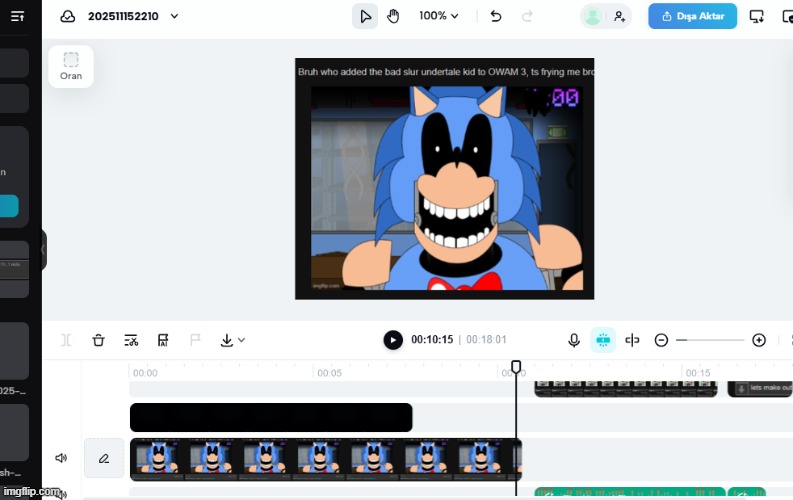Click the Dışa Aktar export button
The image size is (793, 500).
click(x=692, y=16)
